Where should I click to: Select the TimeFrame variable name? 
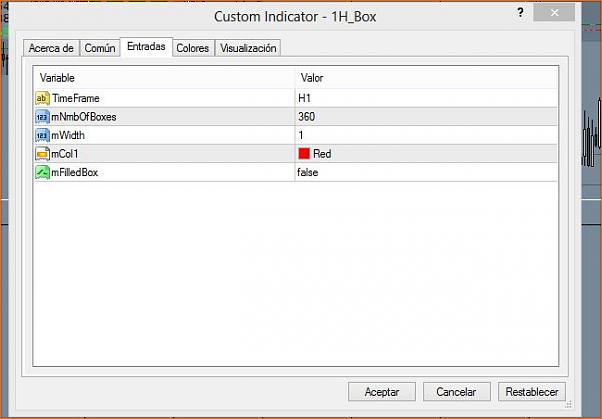(76, 98)
